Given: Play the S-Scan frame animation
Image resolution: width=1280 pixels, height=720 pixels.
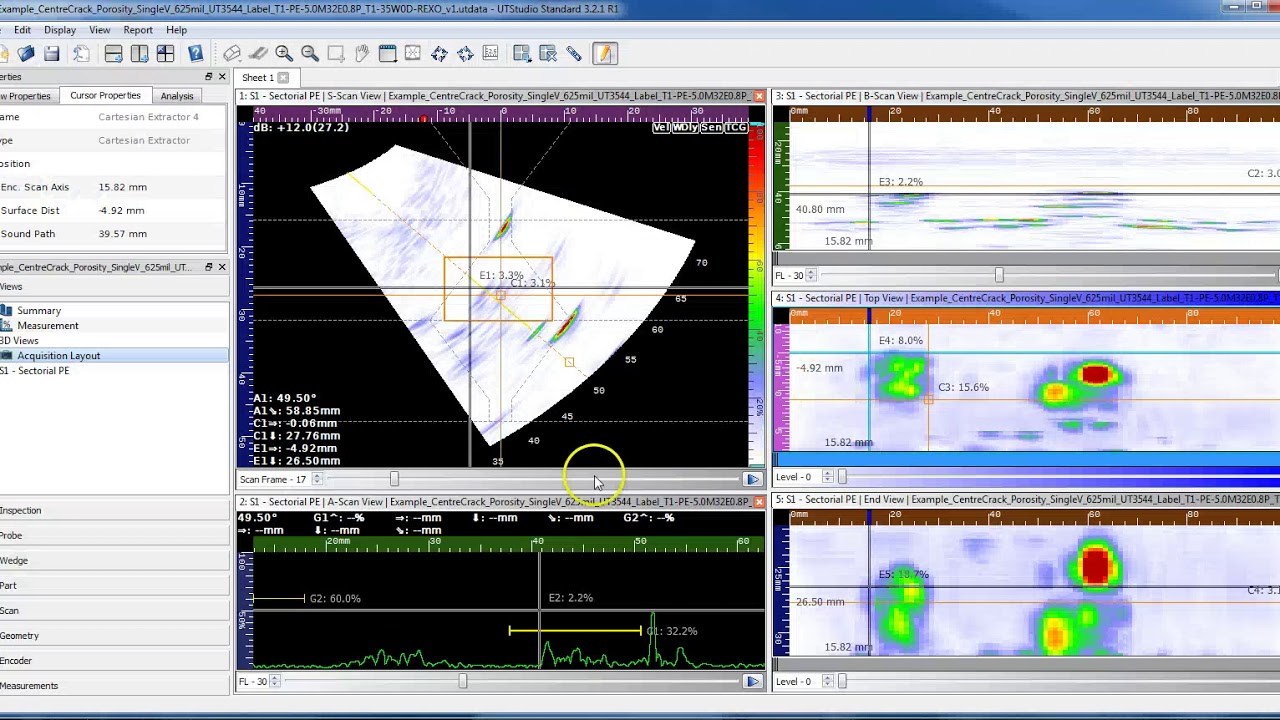Looking at the screenshot, I should pos(753,479).
